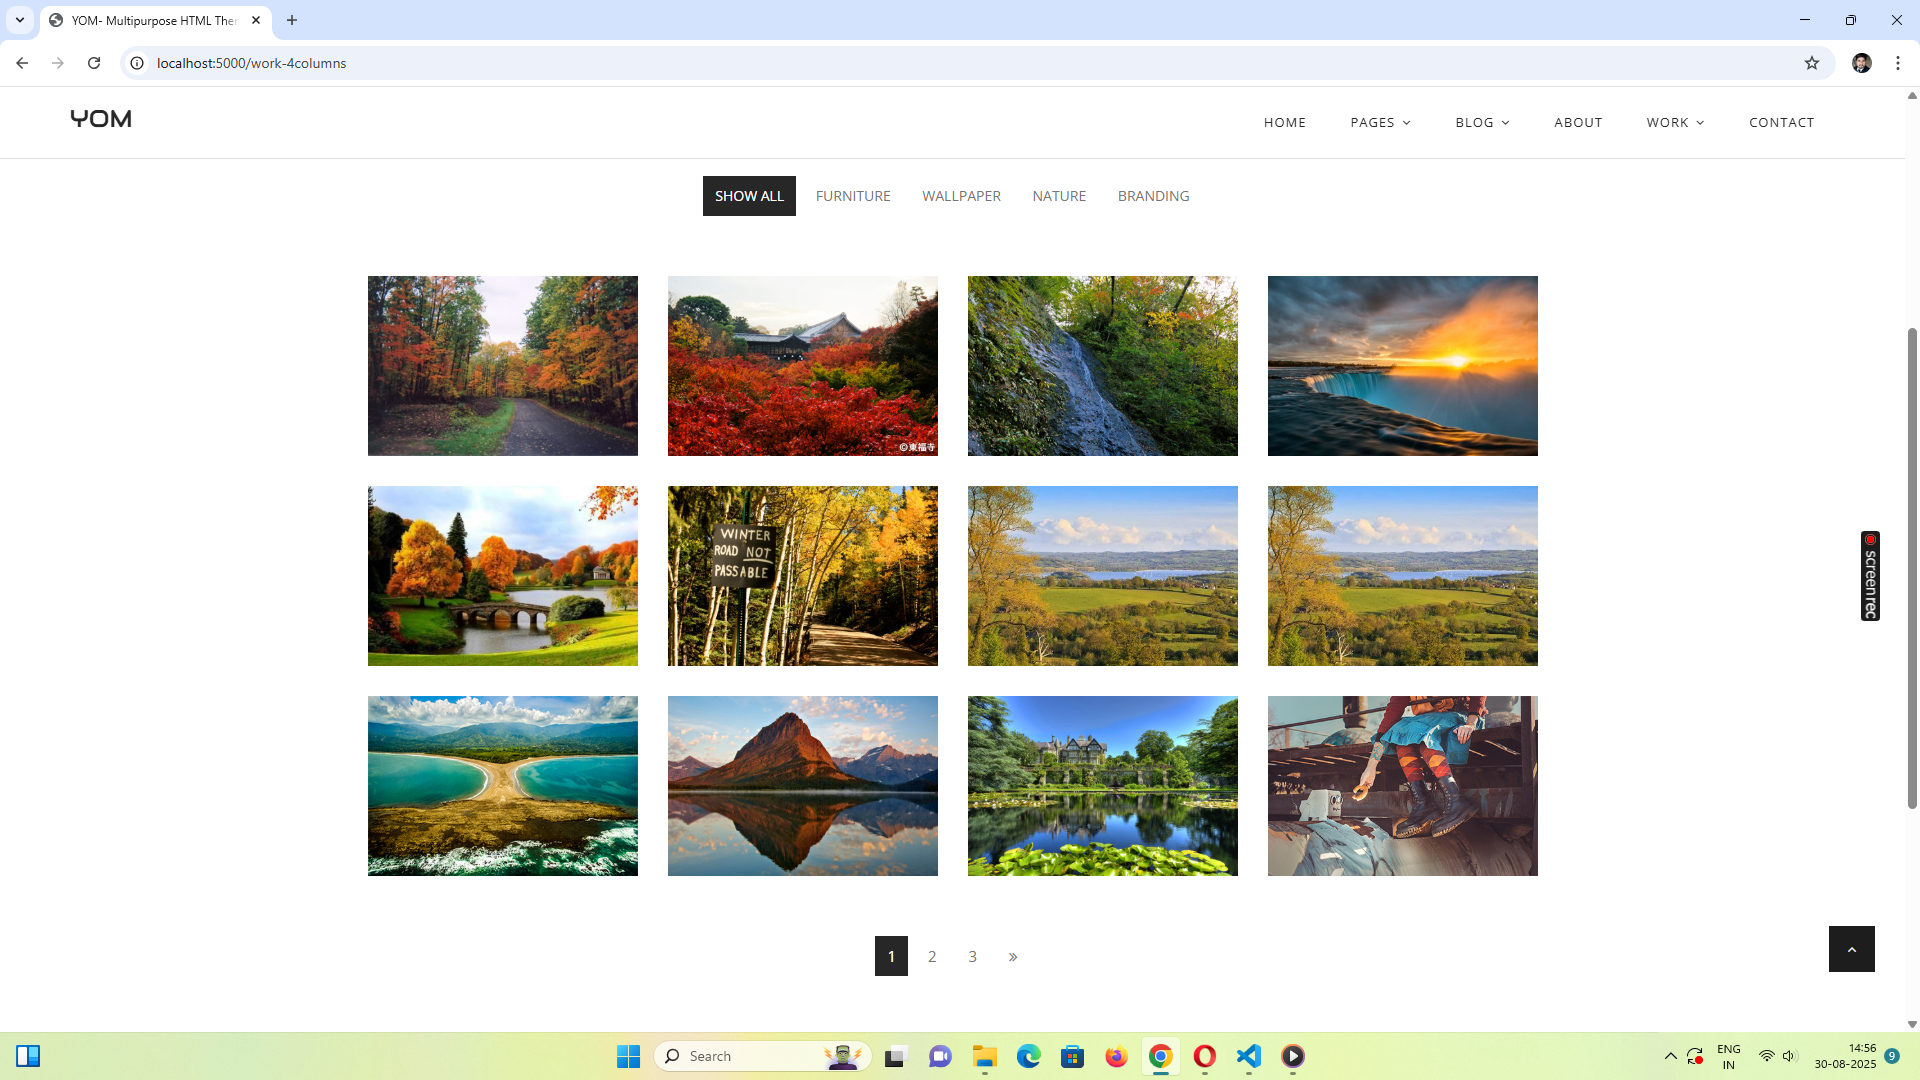This screenshot has height=1080, width=1920.
Task: Open a new browser tab with plus
Action: (292, 20)
